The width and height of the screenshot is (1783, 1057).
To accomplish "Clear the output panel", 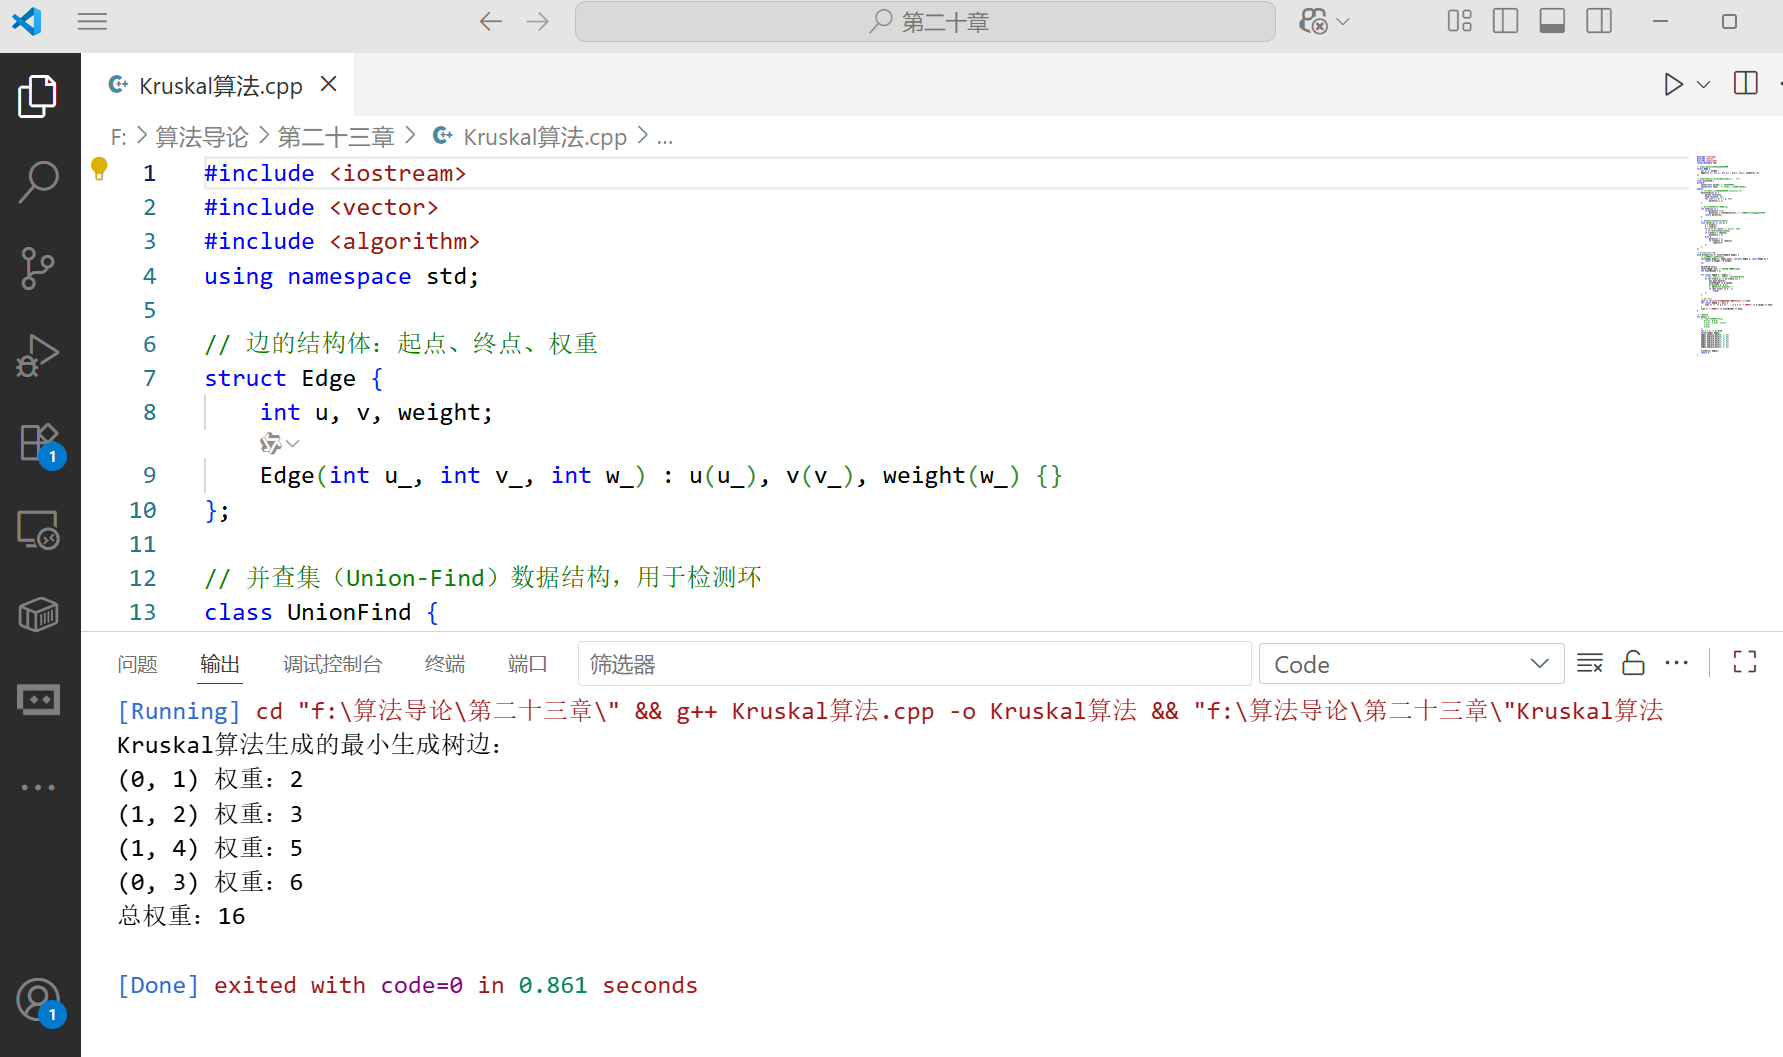I will [x=1589, y=663].
